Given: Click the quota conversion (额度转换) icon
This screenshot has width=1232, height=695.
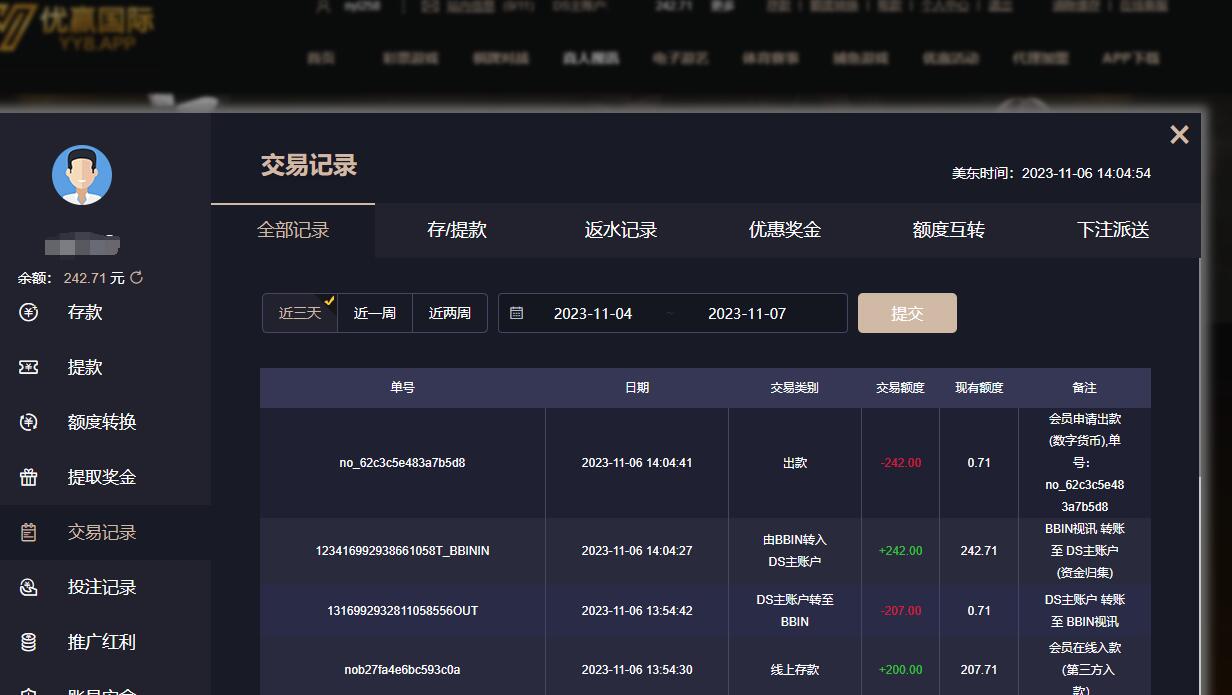Looking at the screenshot, I should click(29, 422).
